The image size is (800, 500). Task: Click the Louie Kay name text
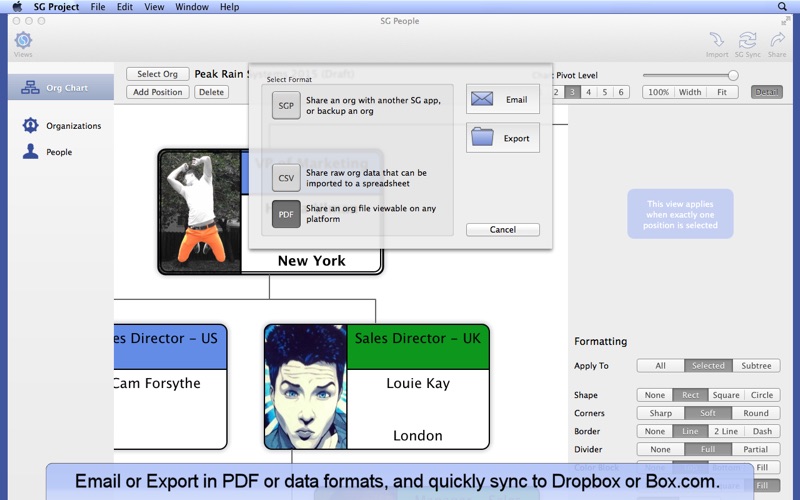418,383
